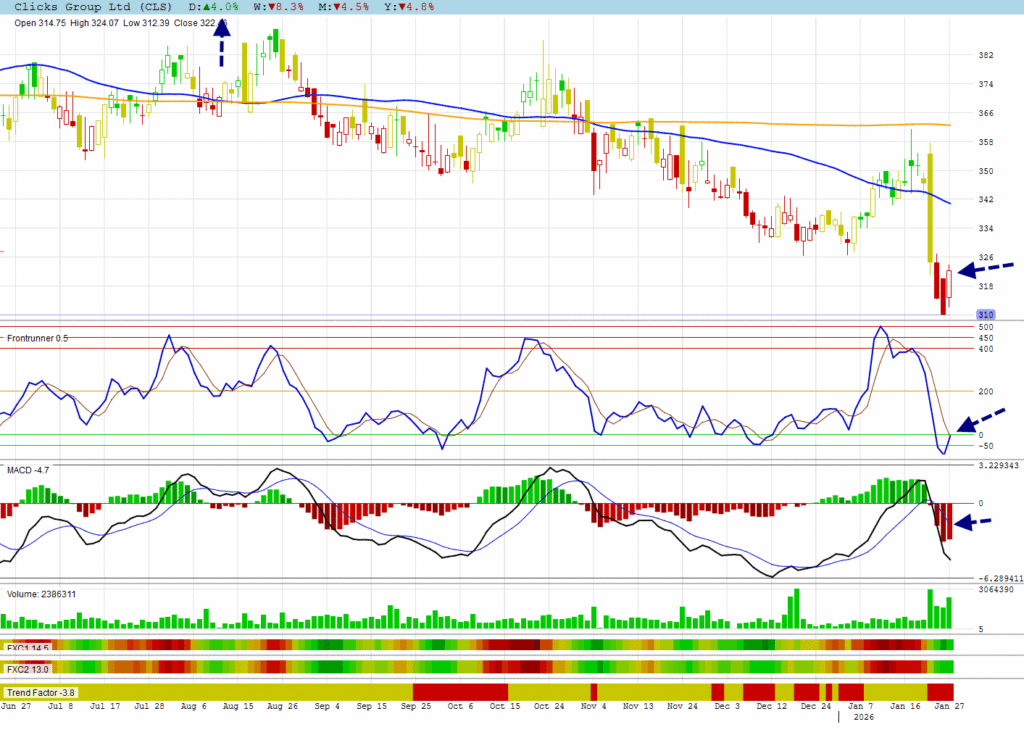Click the Oct 24 date on the time axis

click(x=549, y=707)
